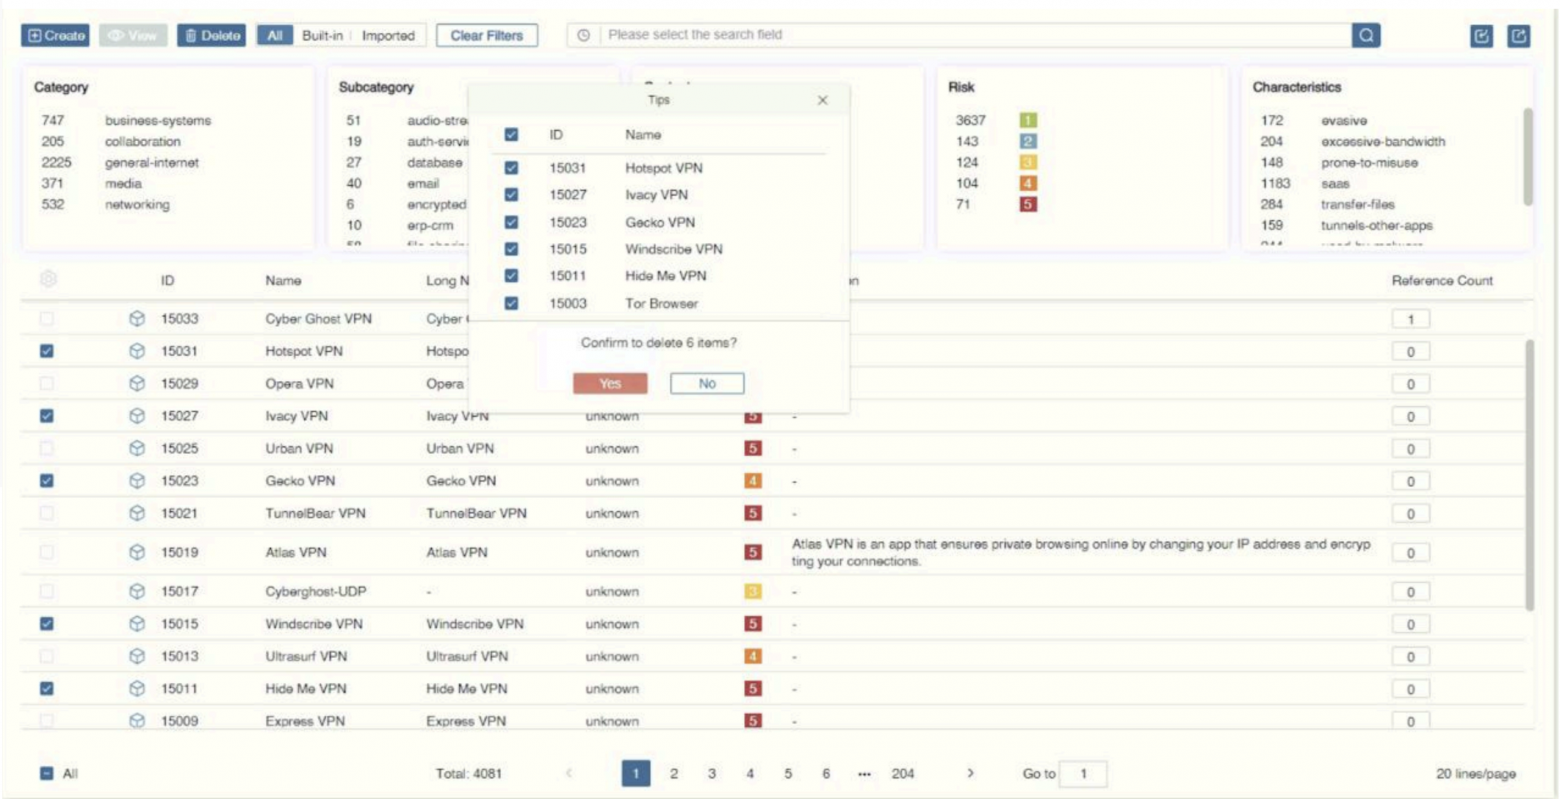Image resolution: width=1560 pixels, height=799 pixels.
Task: Uncheck the select-all checkbox in Tips dialog header
Action: pos(511,134)
